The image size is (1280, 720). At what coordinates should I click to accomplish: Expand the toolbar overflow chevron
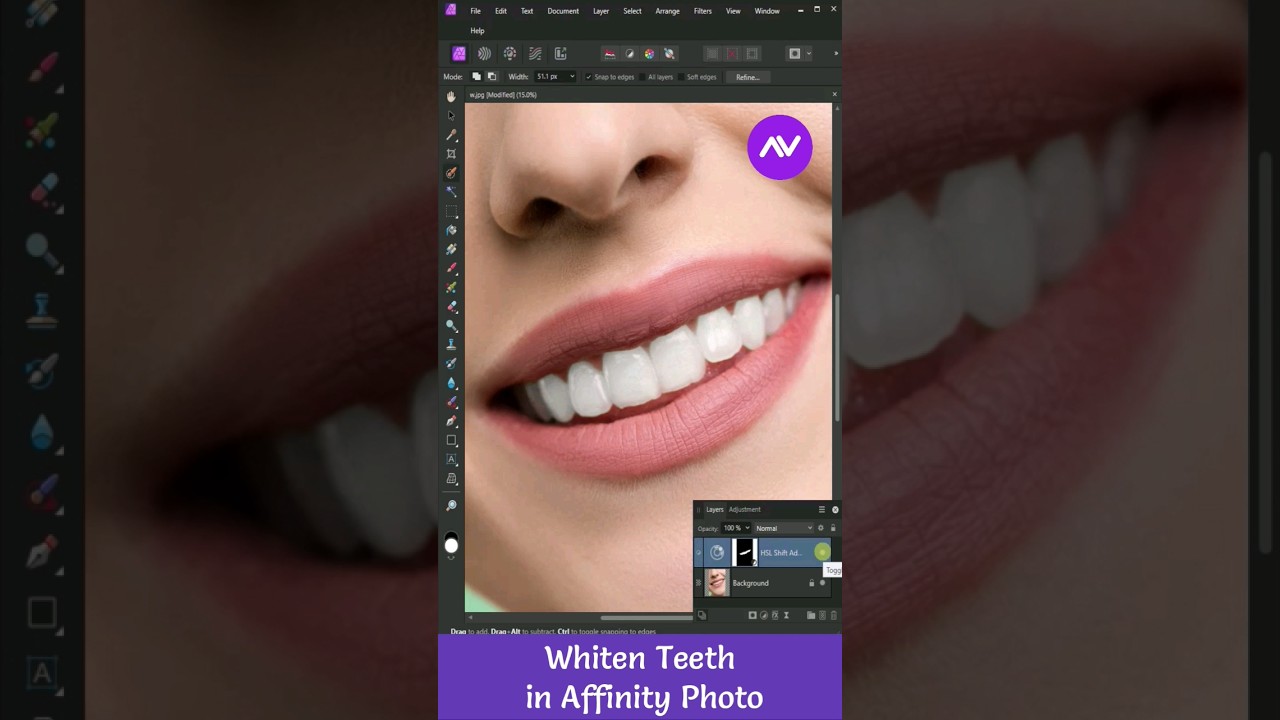click(836, 54)
